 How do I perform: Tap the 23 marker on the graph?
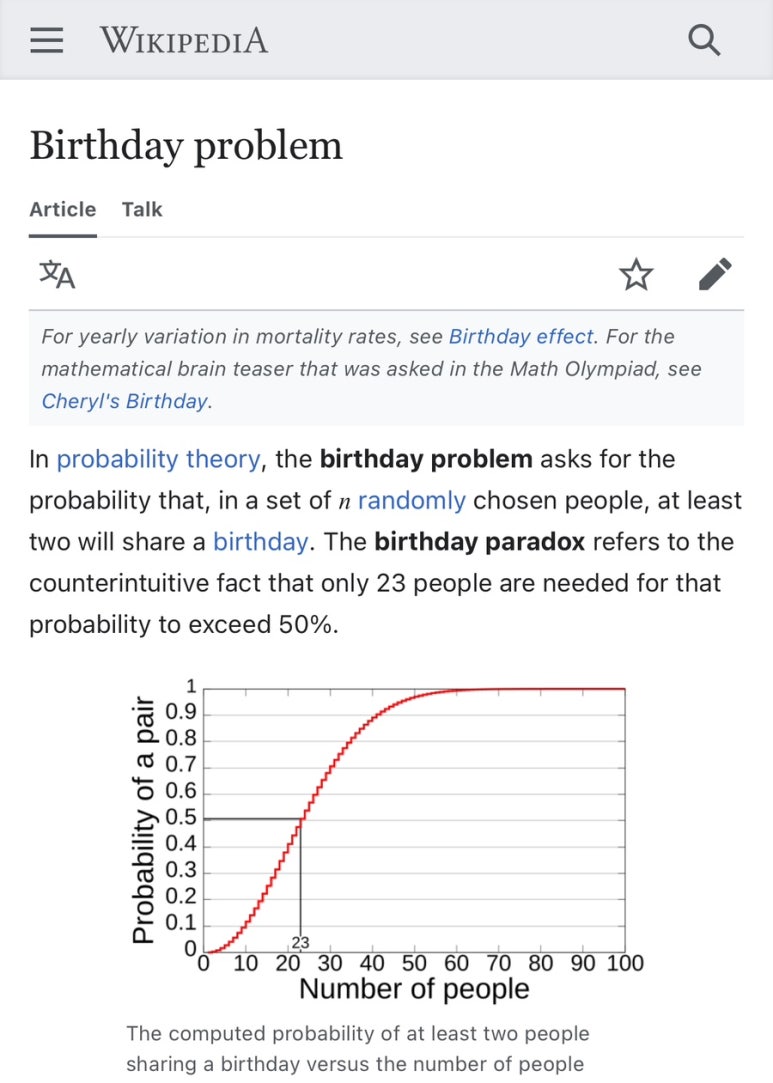[x=300, y=943]
